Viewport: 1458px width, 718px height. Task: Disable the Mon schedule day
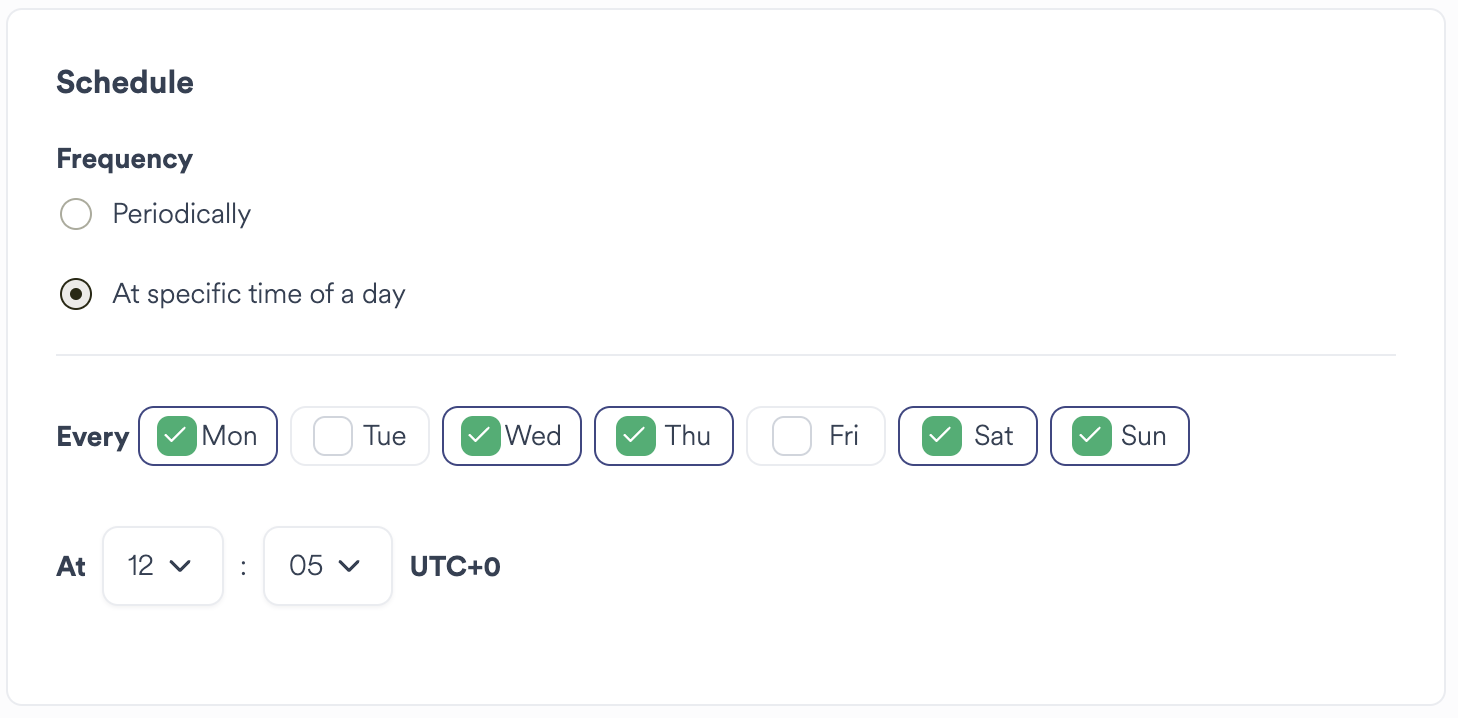tap(208, 435)
